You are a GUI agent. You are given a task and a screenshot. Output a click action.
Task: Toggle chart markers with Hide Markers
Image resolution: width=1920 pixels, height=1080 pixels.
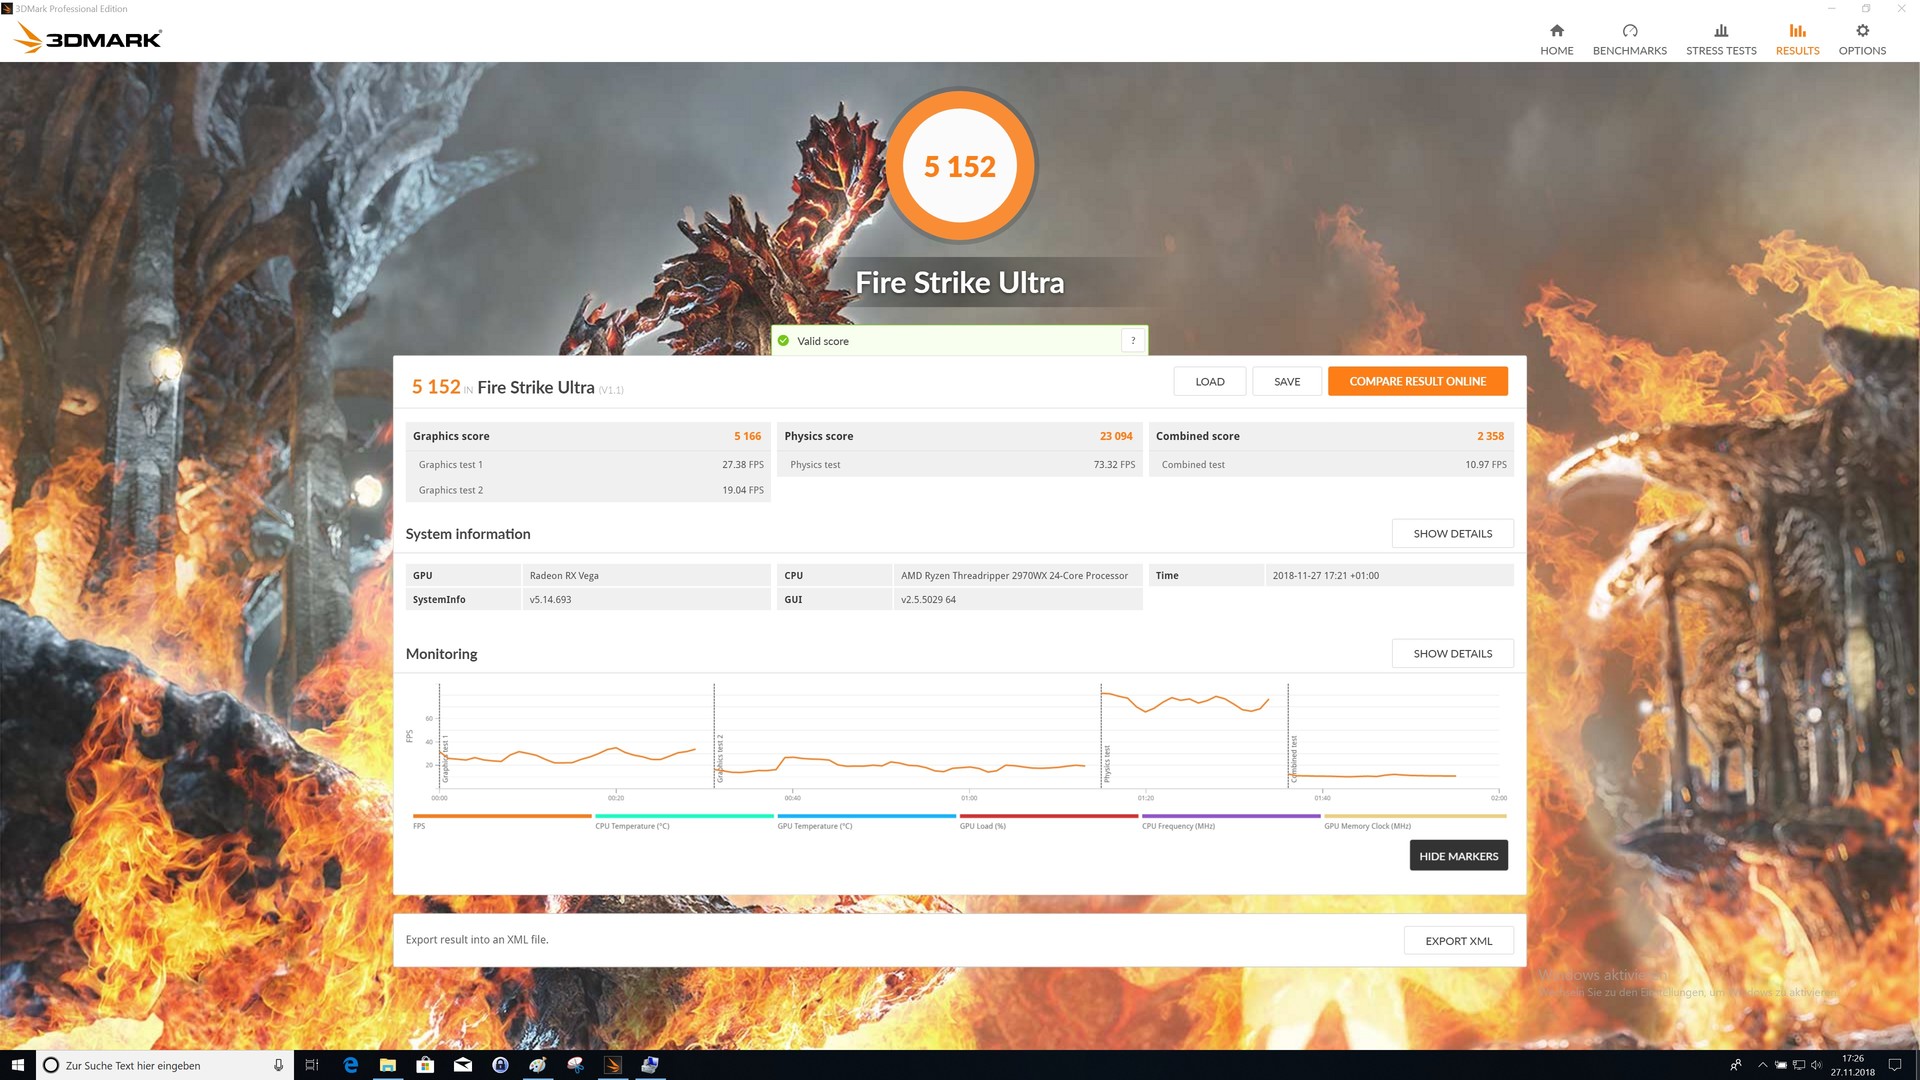[1458, 856]
